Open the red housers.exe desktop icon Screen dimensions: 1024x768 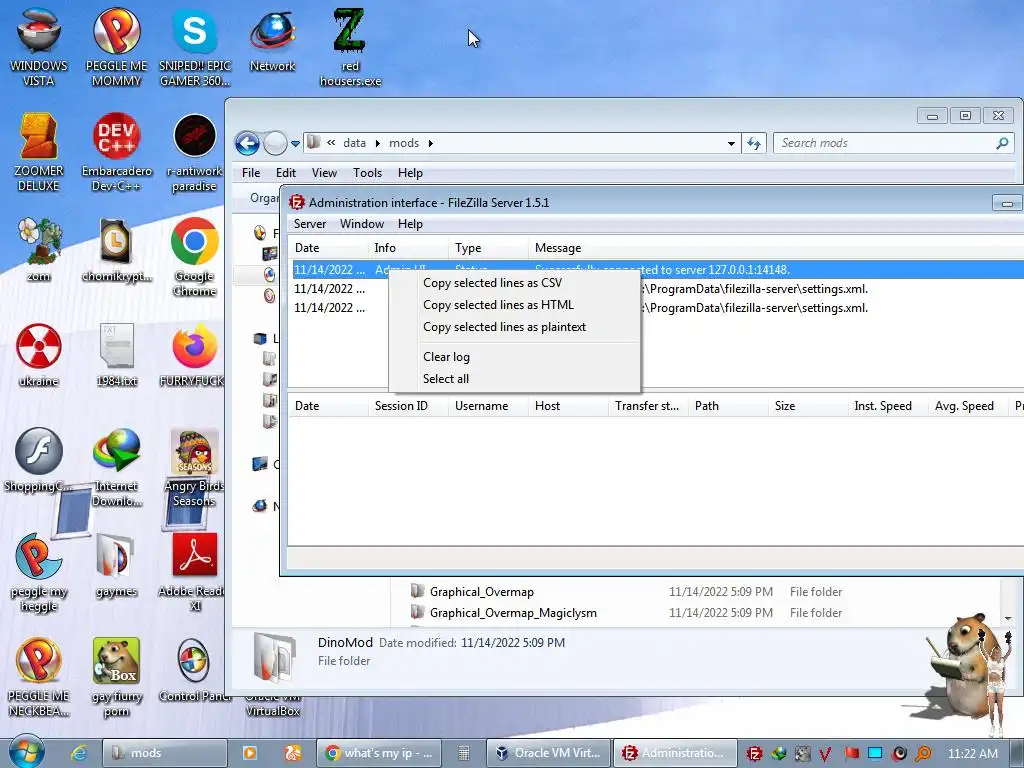tap(350, 46)
